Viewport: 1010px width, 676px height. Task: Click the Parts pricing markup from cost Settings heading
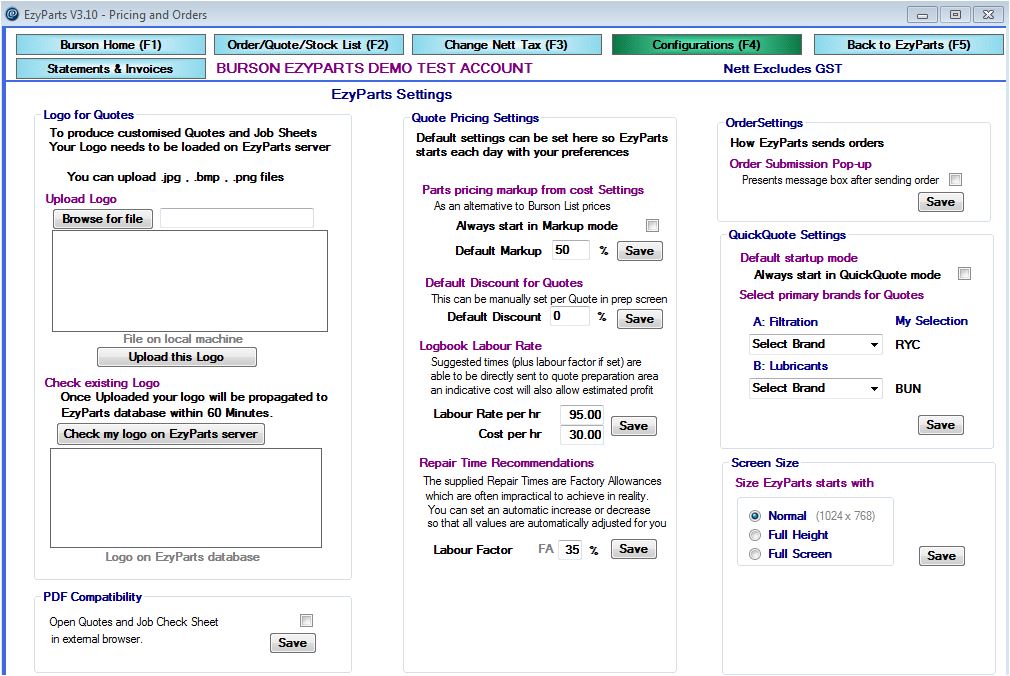(x=533, y=189)
